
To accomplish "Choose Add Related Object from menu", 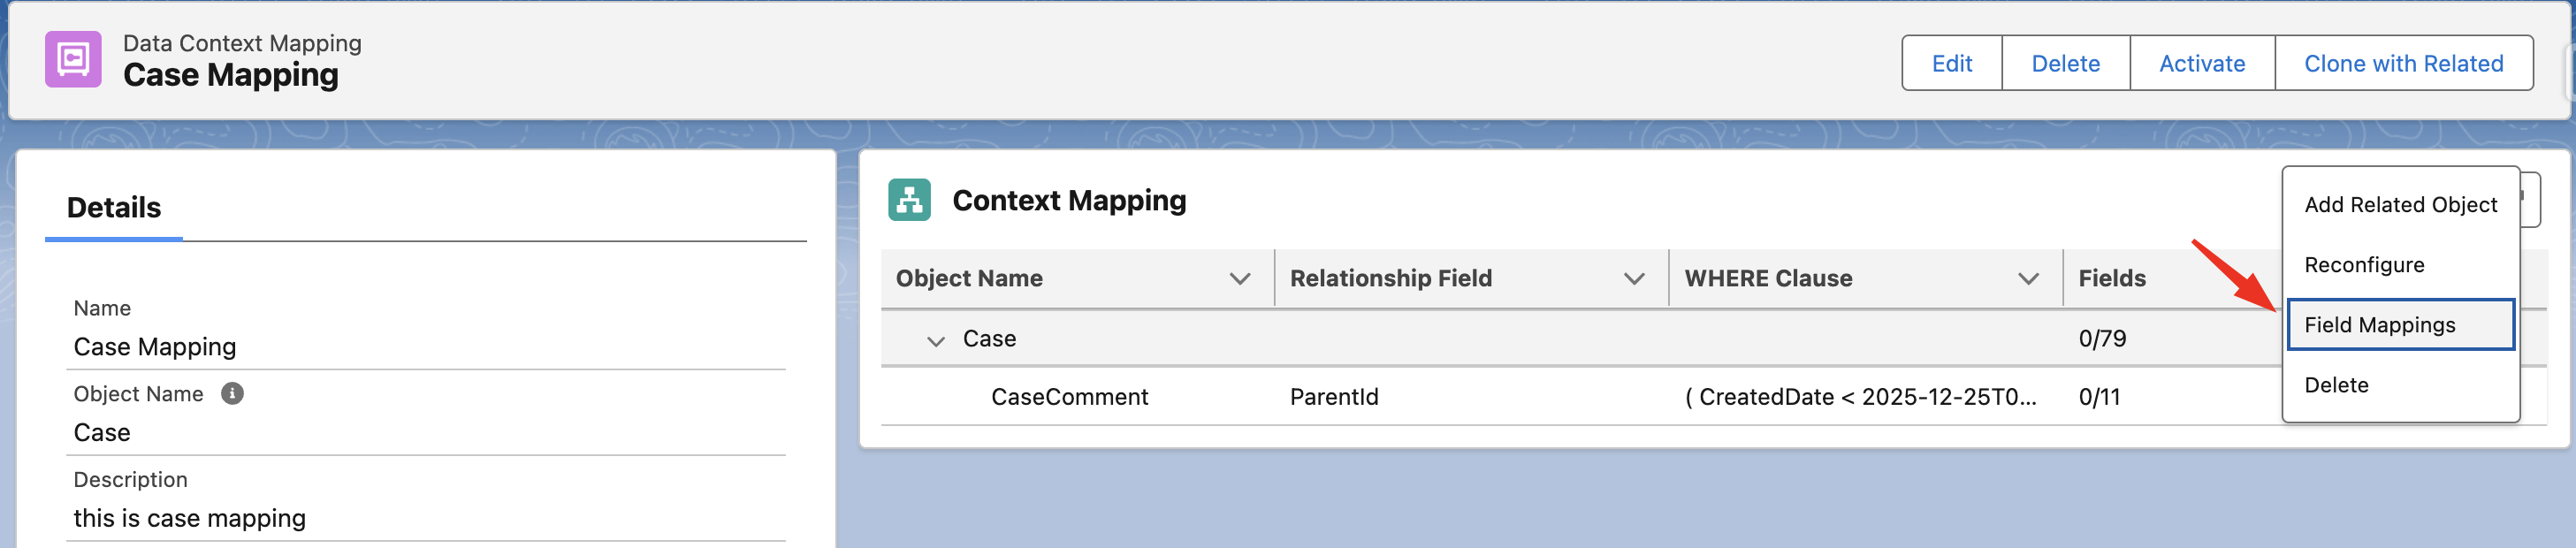I will (2400, 205).
